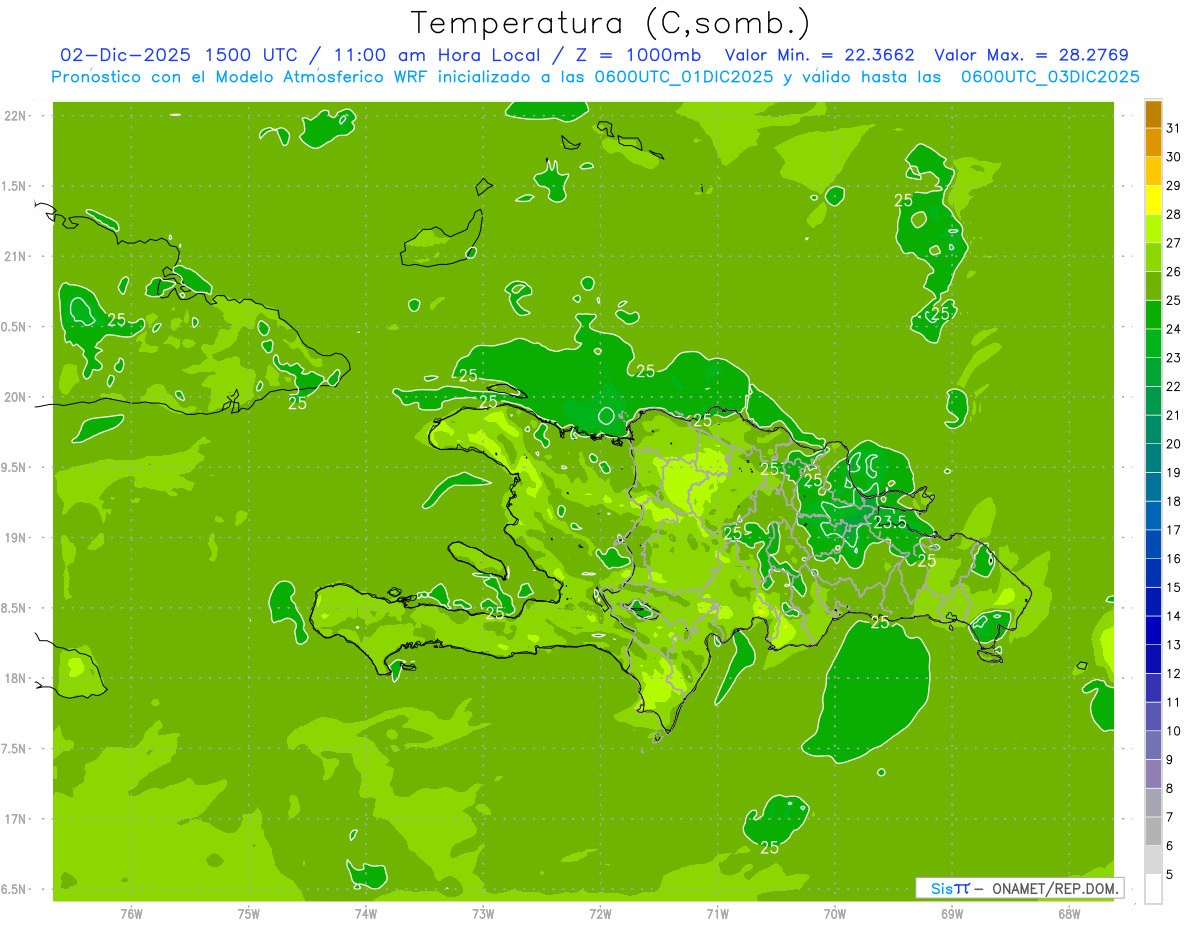Click legend value '14'
This screenshot has height=927, width=1200.
[1174, 616]
